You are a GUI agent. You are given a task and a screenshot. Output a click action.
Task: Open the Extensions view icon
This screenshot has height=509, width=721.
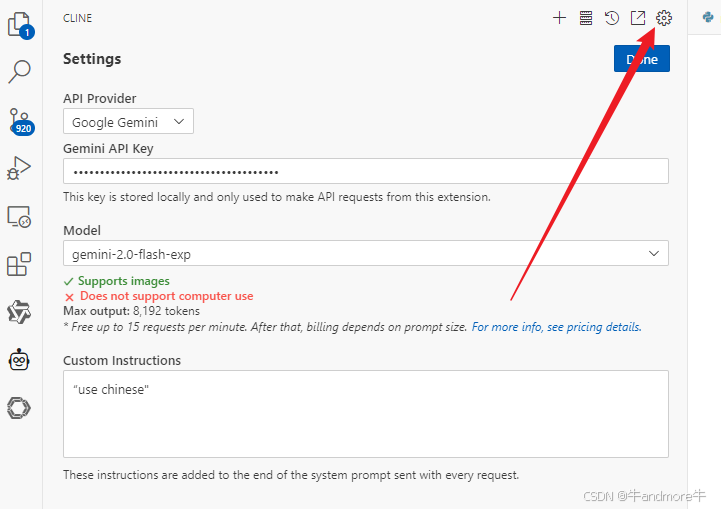pos(19,264)
